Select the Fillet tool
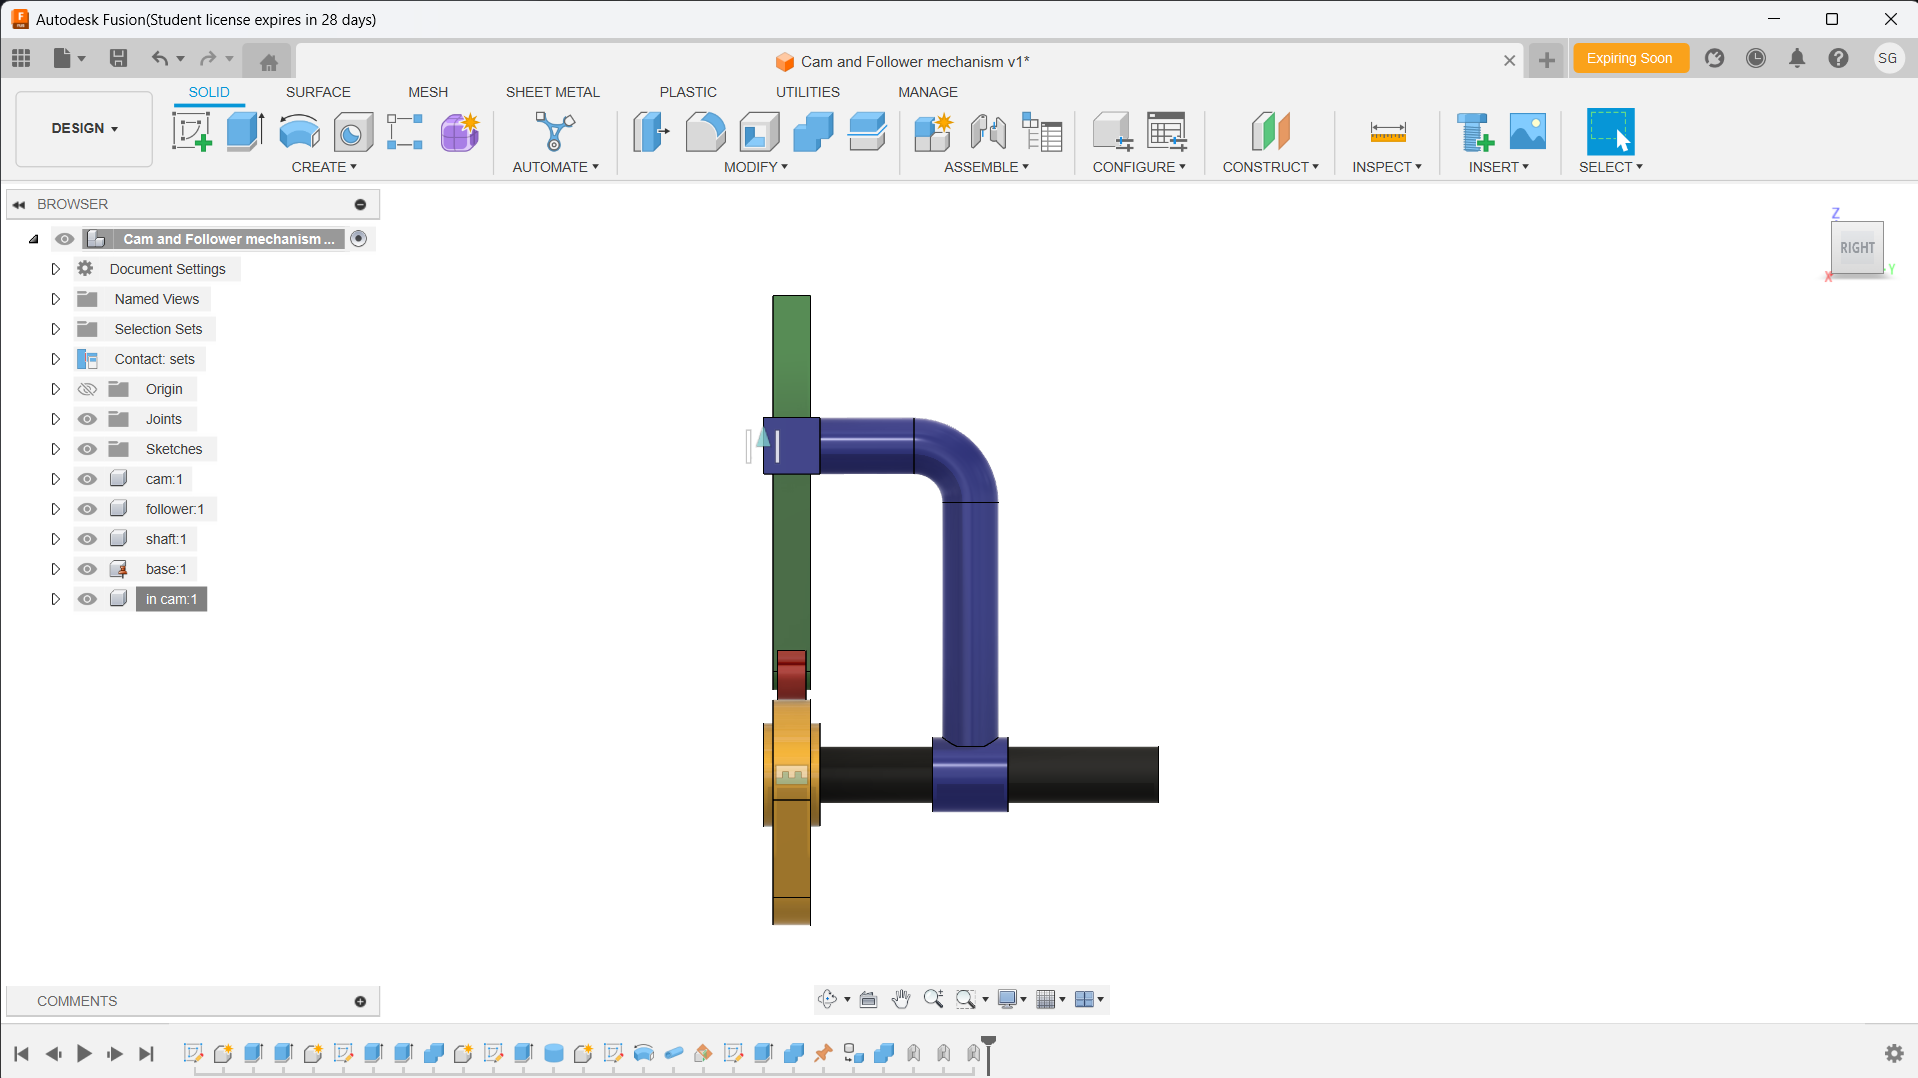1918x1078 pixels. click(705, 132)
